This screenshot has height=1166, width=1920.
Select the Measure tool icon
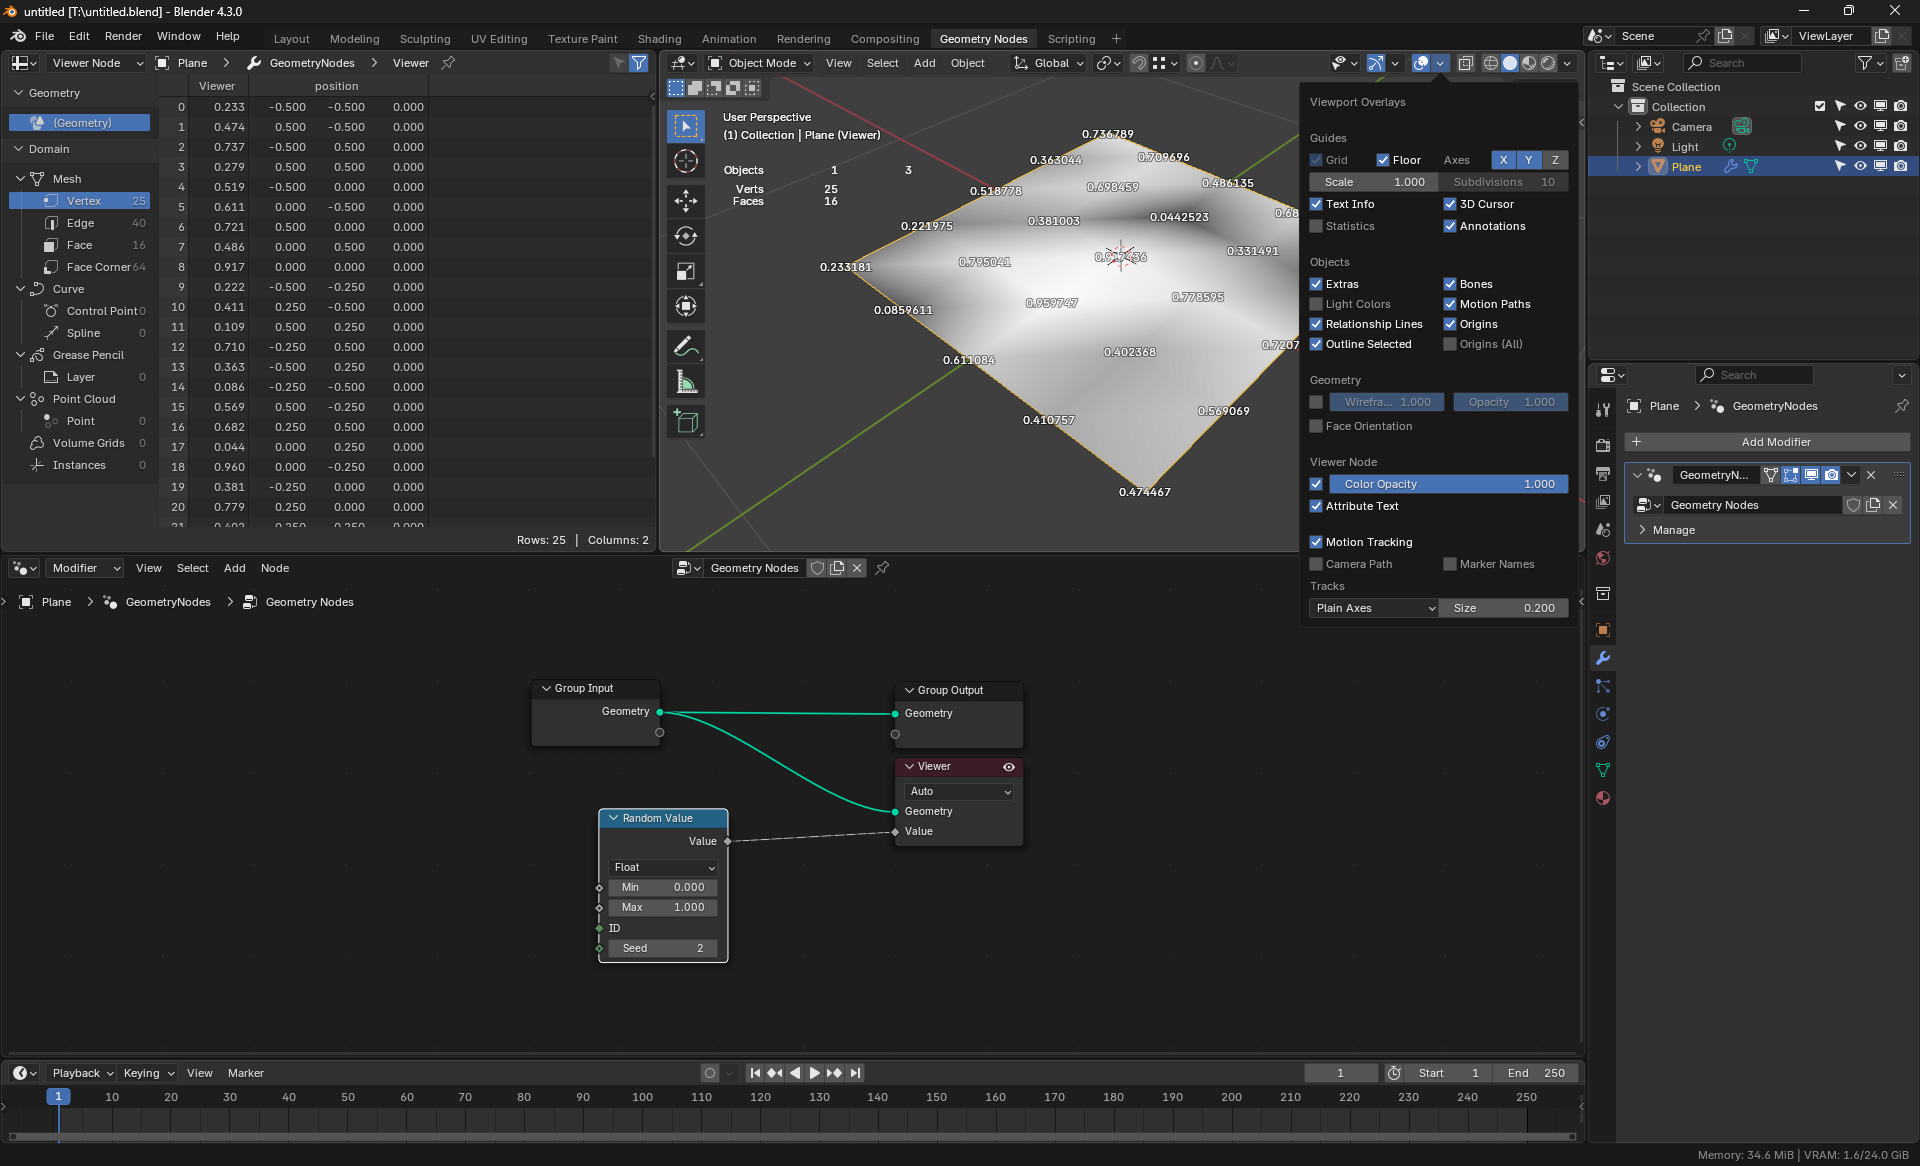tap(686, 382)
